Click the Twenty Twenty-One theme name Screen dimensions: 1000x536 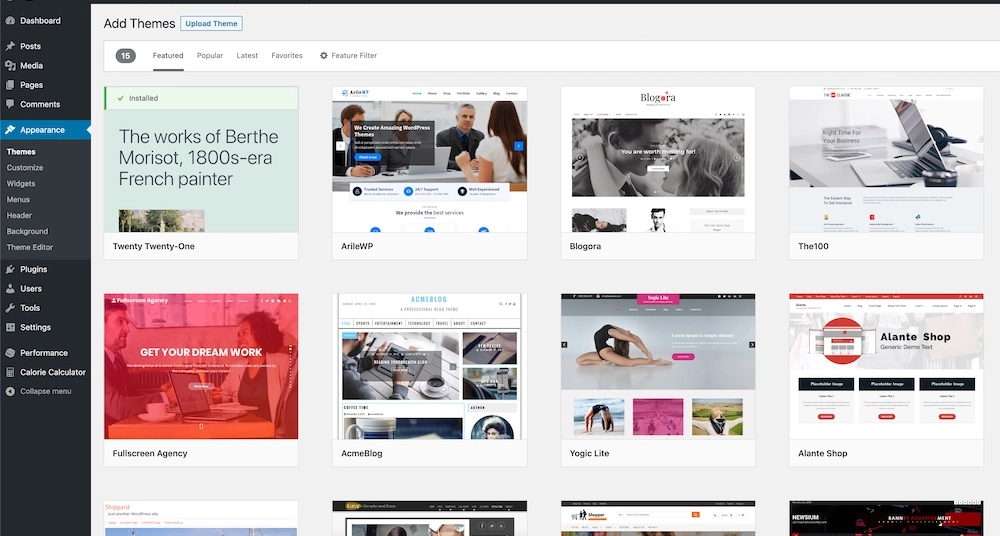point(154,246)
